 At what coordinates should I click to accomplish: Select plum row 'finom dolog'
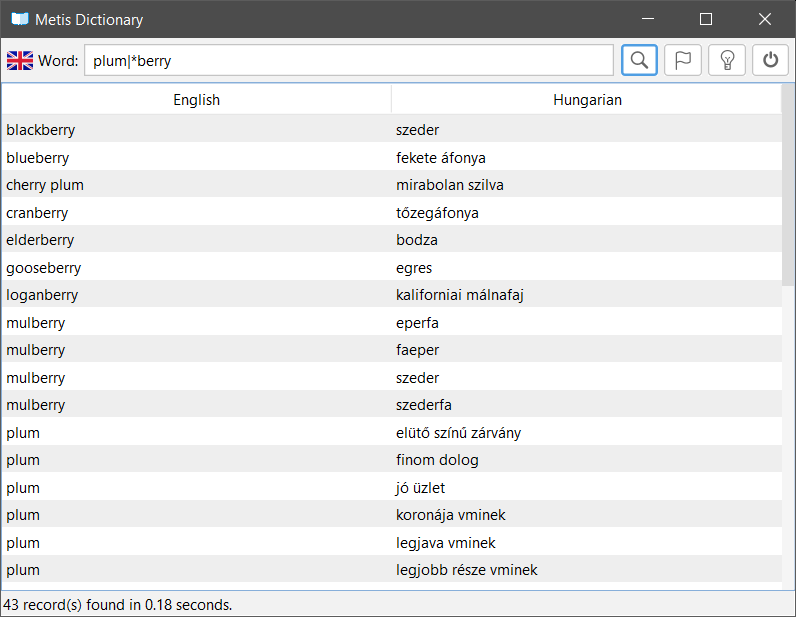(391, 460)
